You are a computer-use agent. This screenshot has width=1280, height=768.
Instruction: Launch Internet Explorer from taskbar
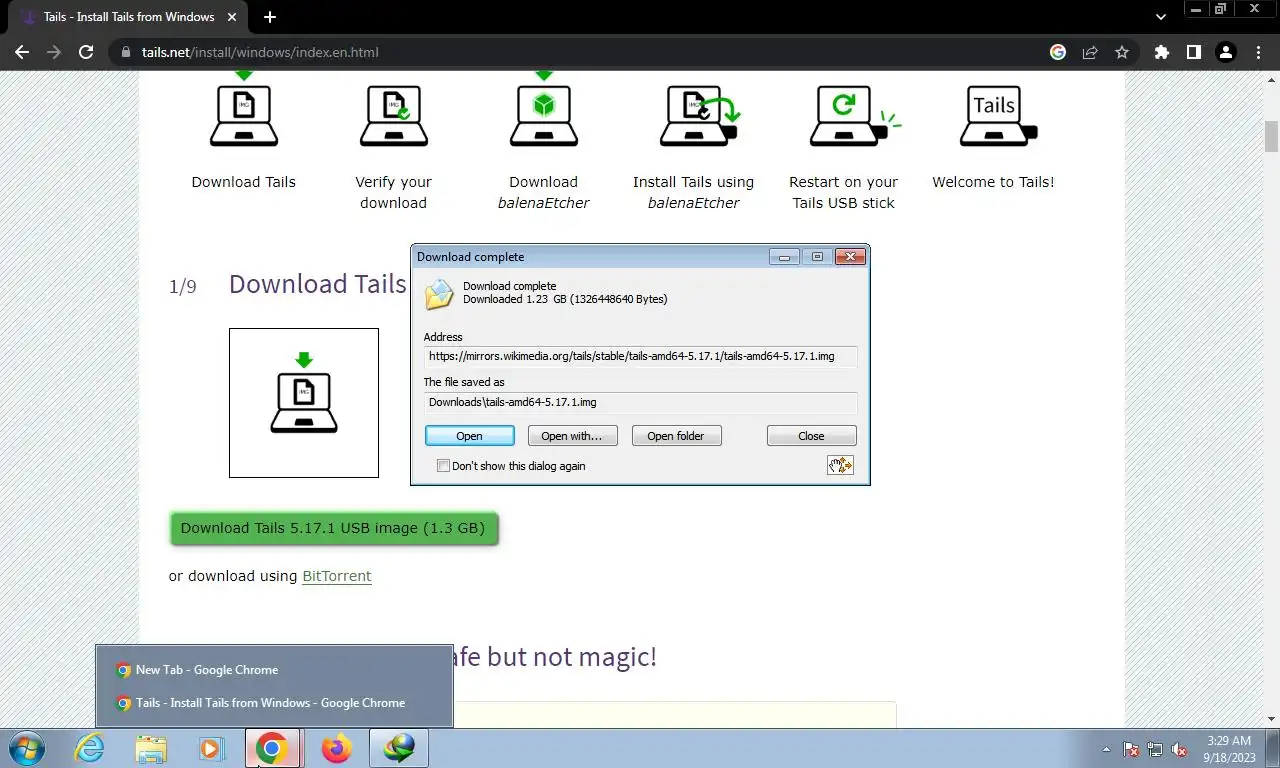pyautogui.click(x=90, y=748)
